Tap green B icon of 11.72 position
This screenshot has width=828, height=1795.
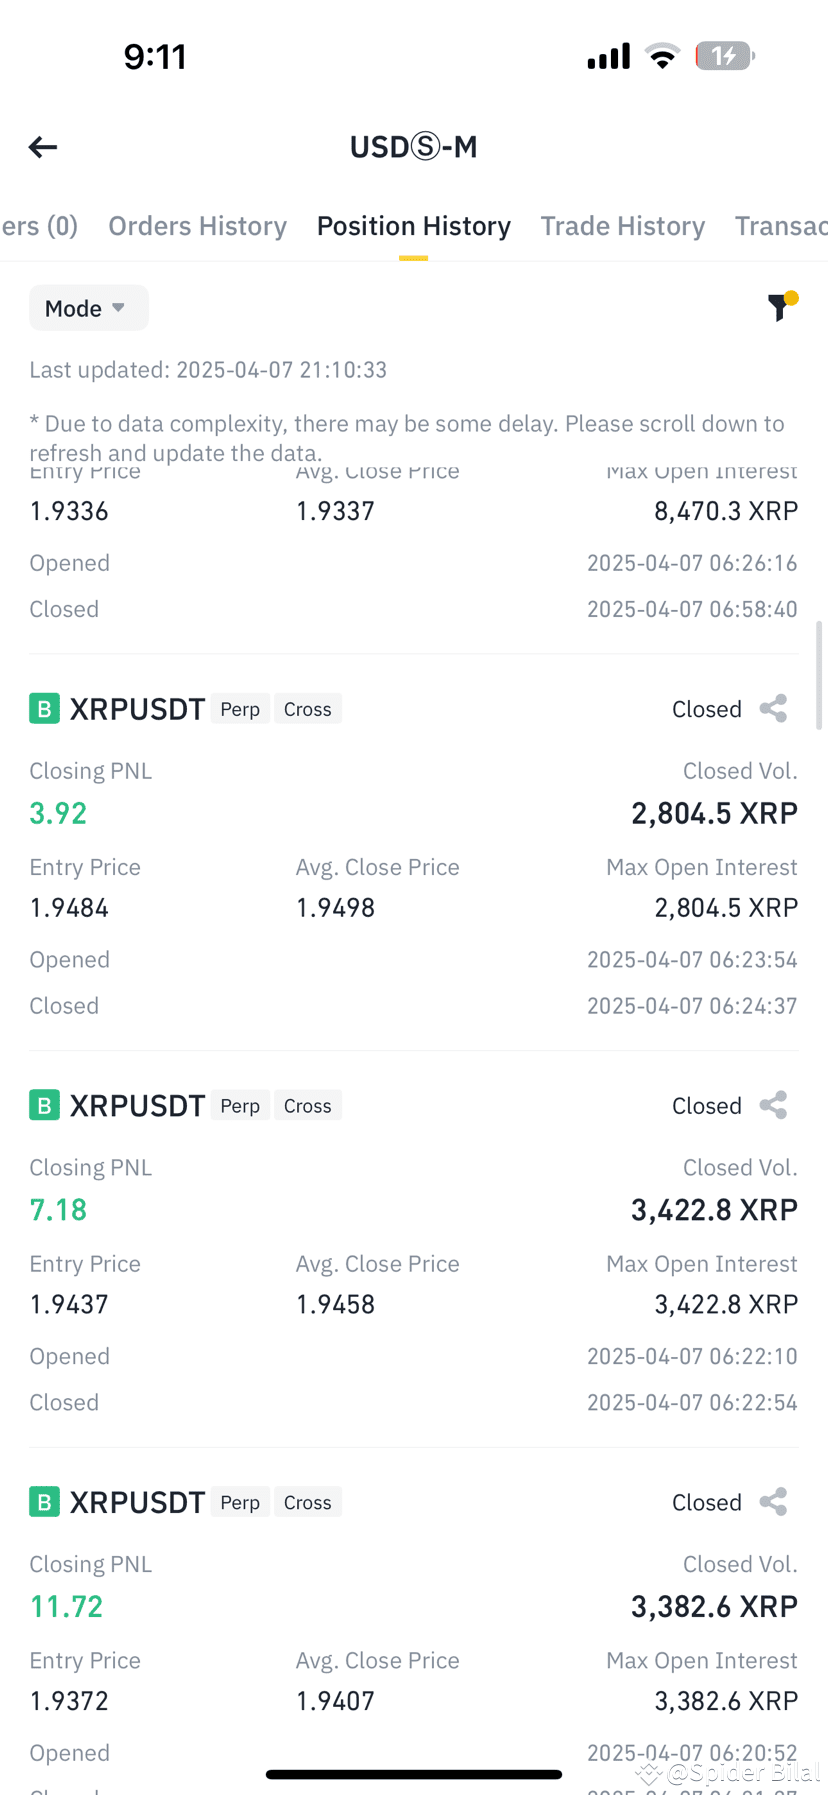(x=44, y=1502)
